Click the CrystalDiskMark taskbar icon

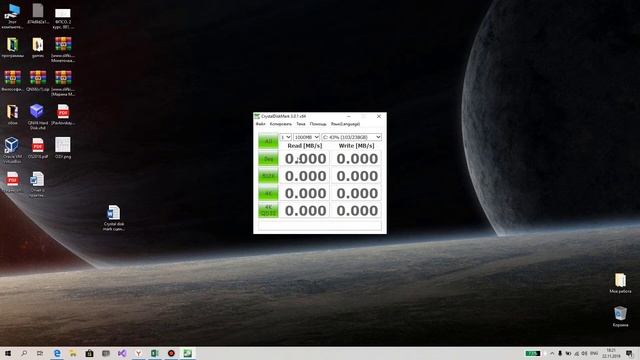tap(187, 353)
